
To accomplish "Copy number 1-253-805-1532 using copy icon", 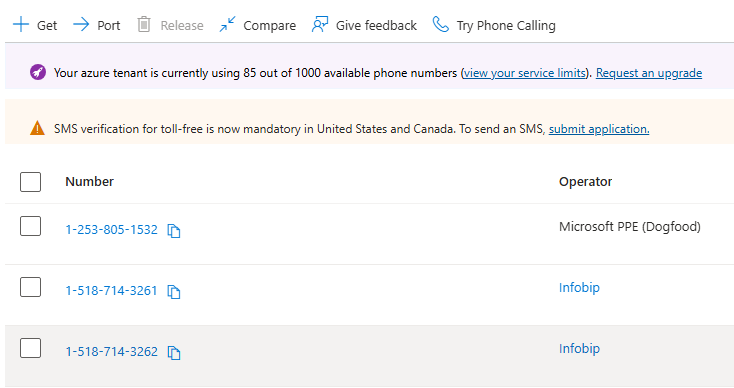I will pos(174,231).
